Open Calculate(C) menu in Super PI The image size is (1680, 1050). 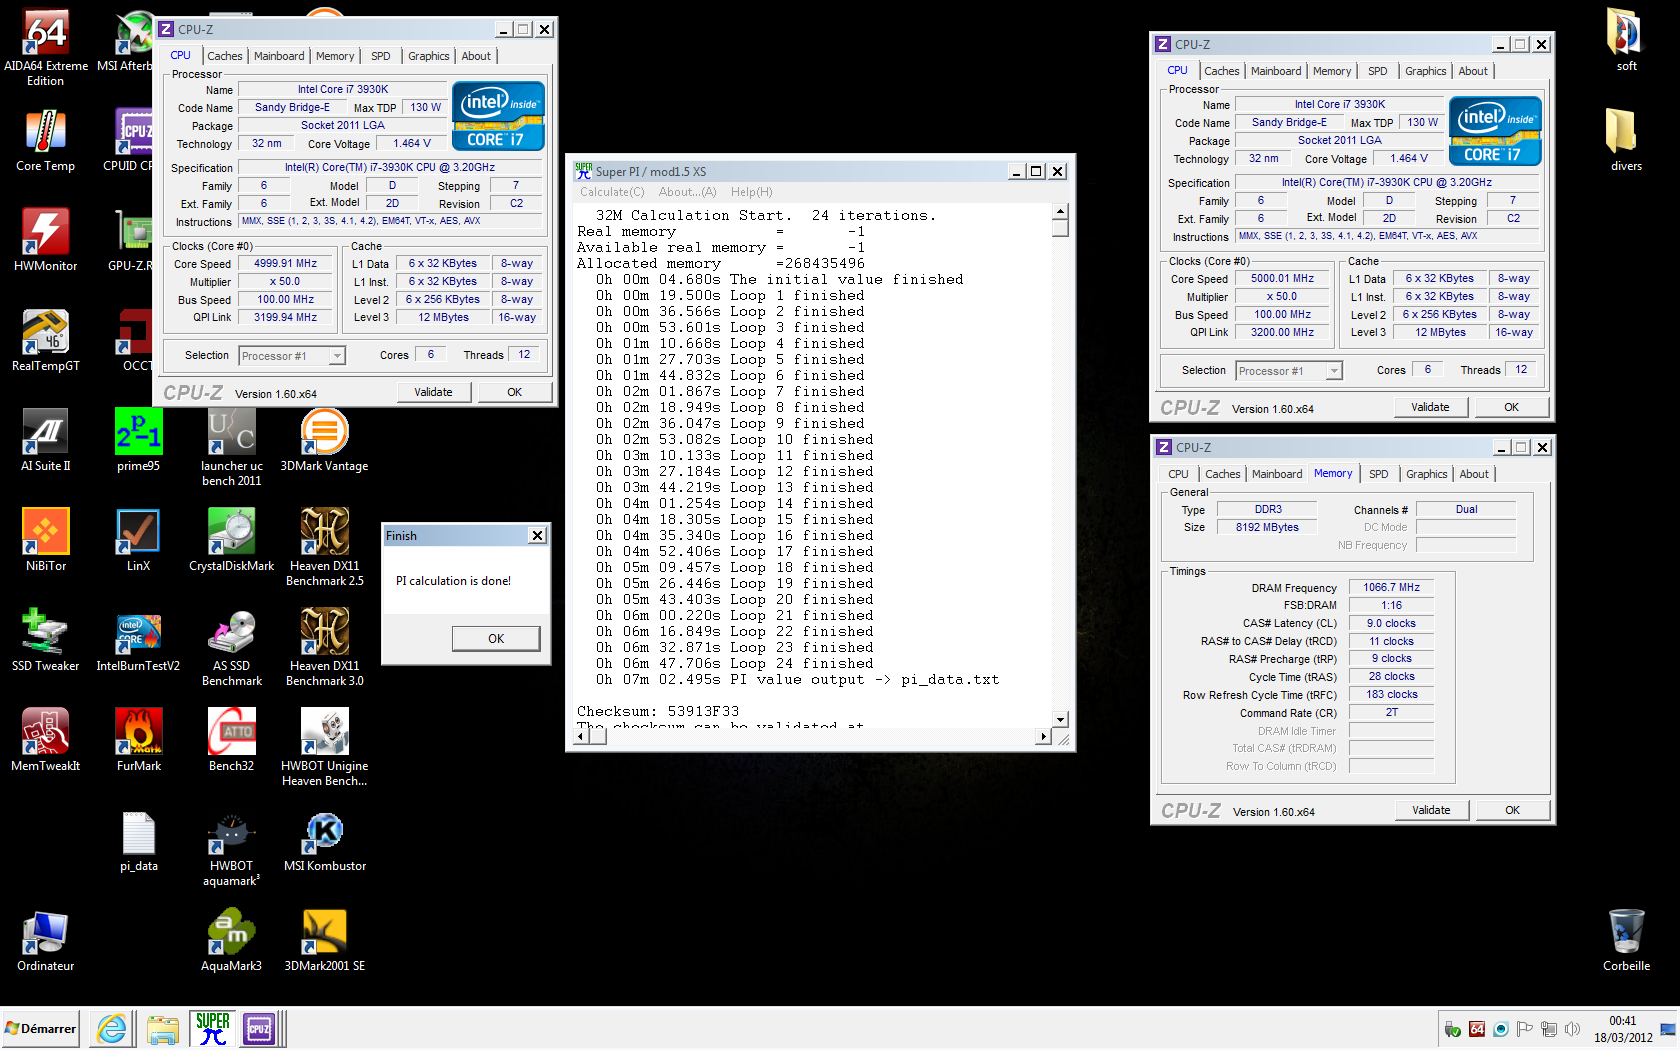coord(612,192)
